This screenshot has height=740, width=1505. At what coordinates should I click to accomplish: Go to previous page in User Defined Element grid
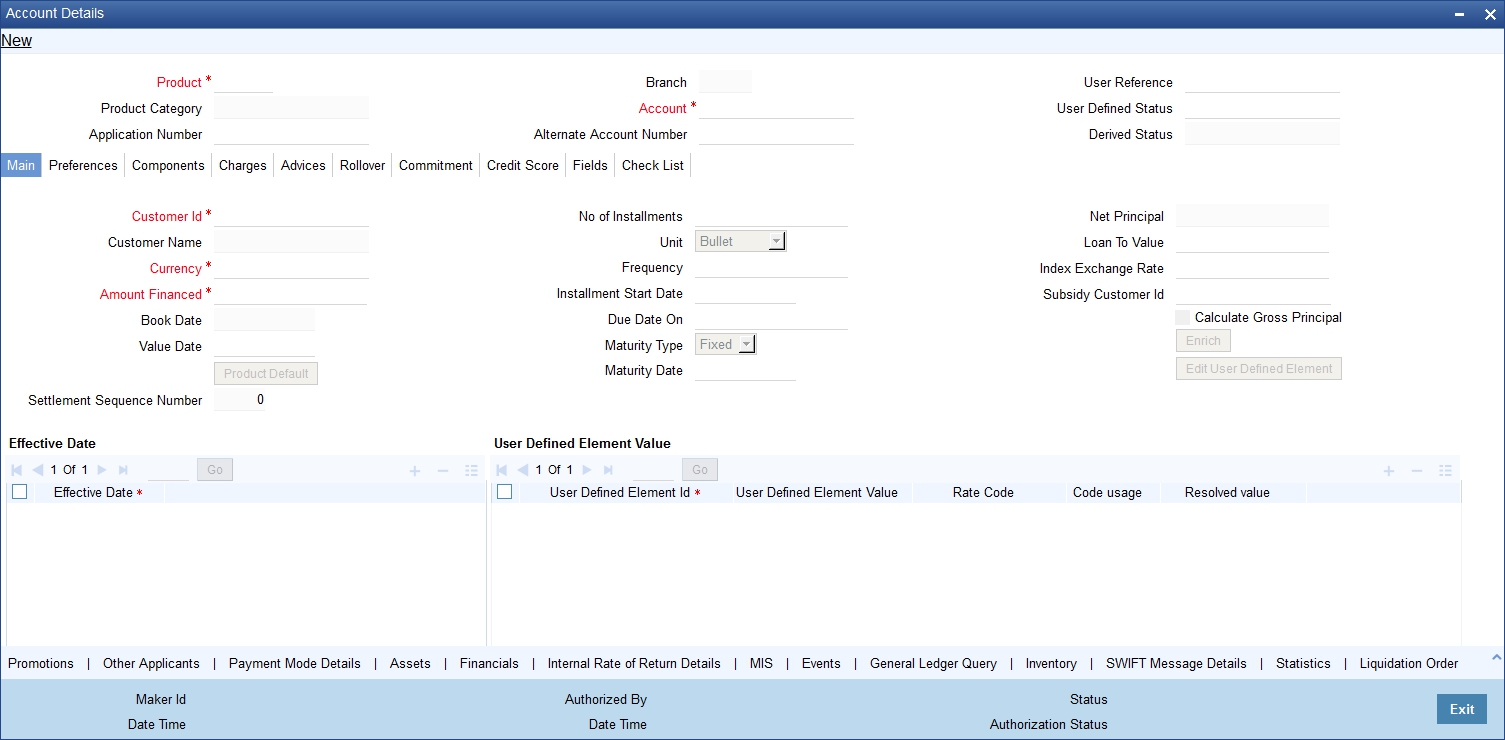523,470
